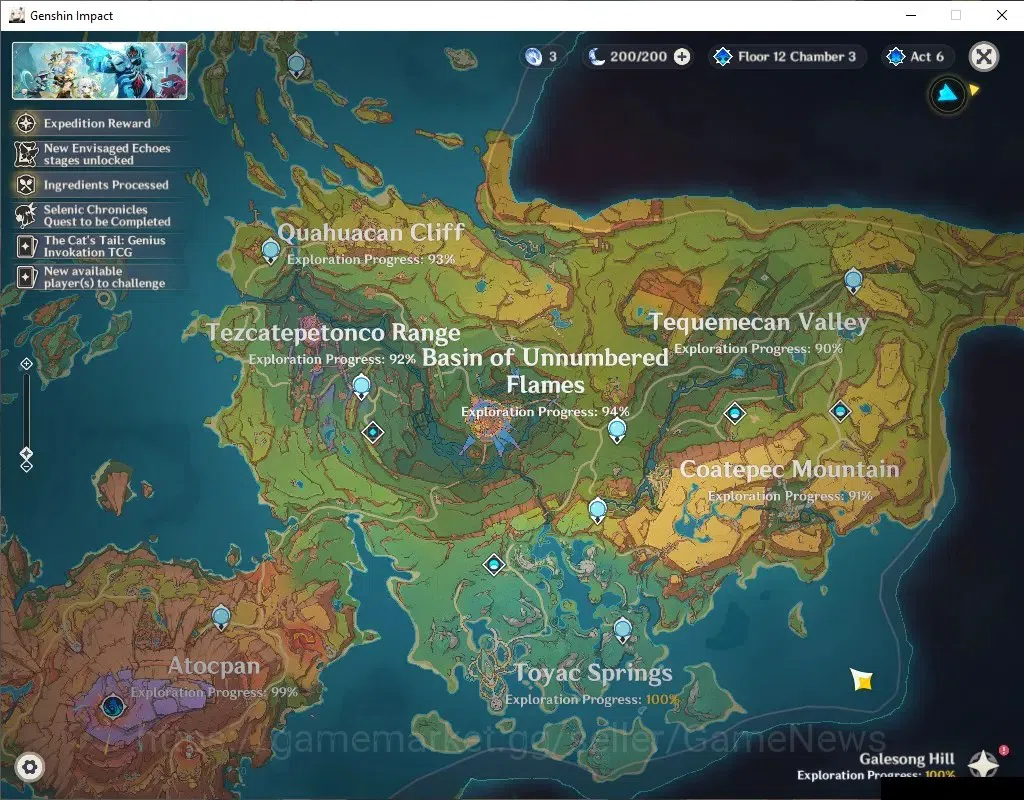Image resolution: width=1024 pixels, height=800 pixels.
Task: Click Atocpan Exploration Progress: 99% text
Action: [x=214, y=692]
